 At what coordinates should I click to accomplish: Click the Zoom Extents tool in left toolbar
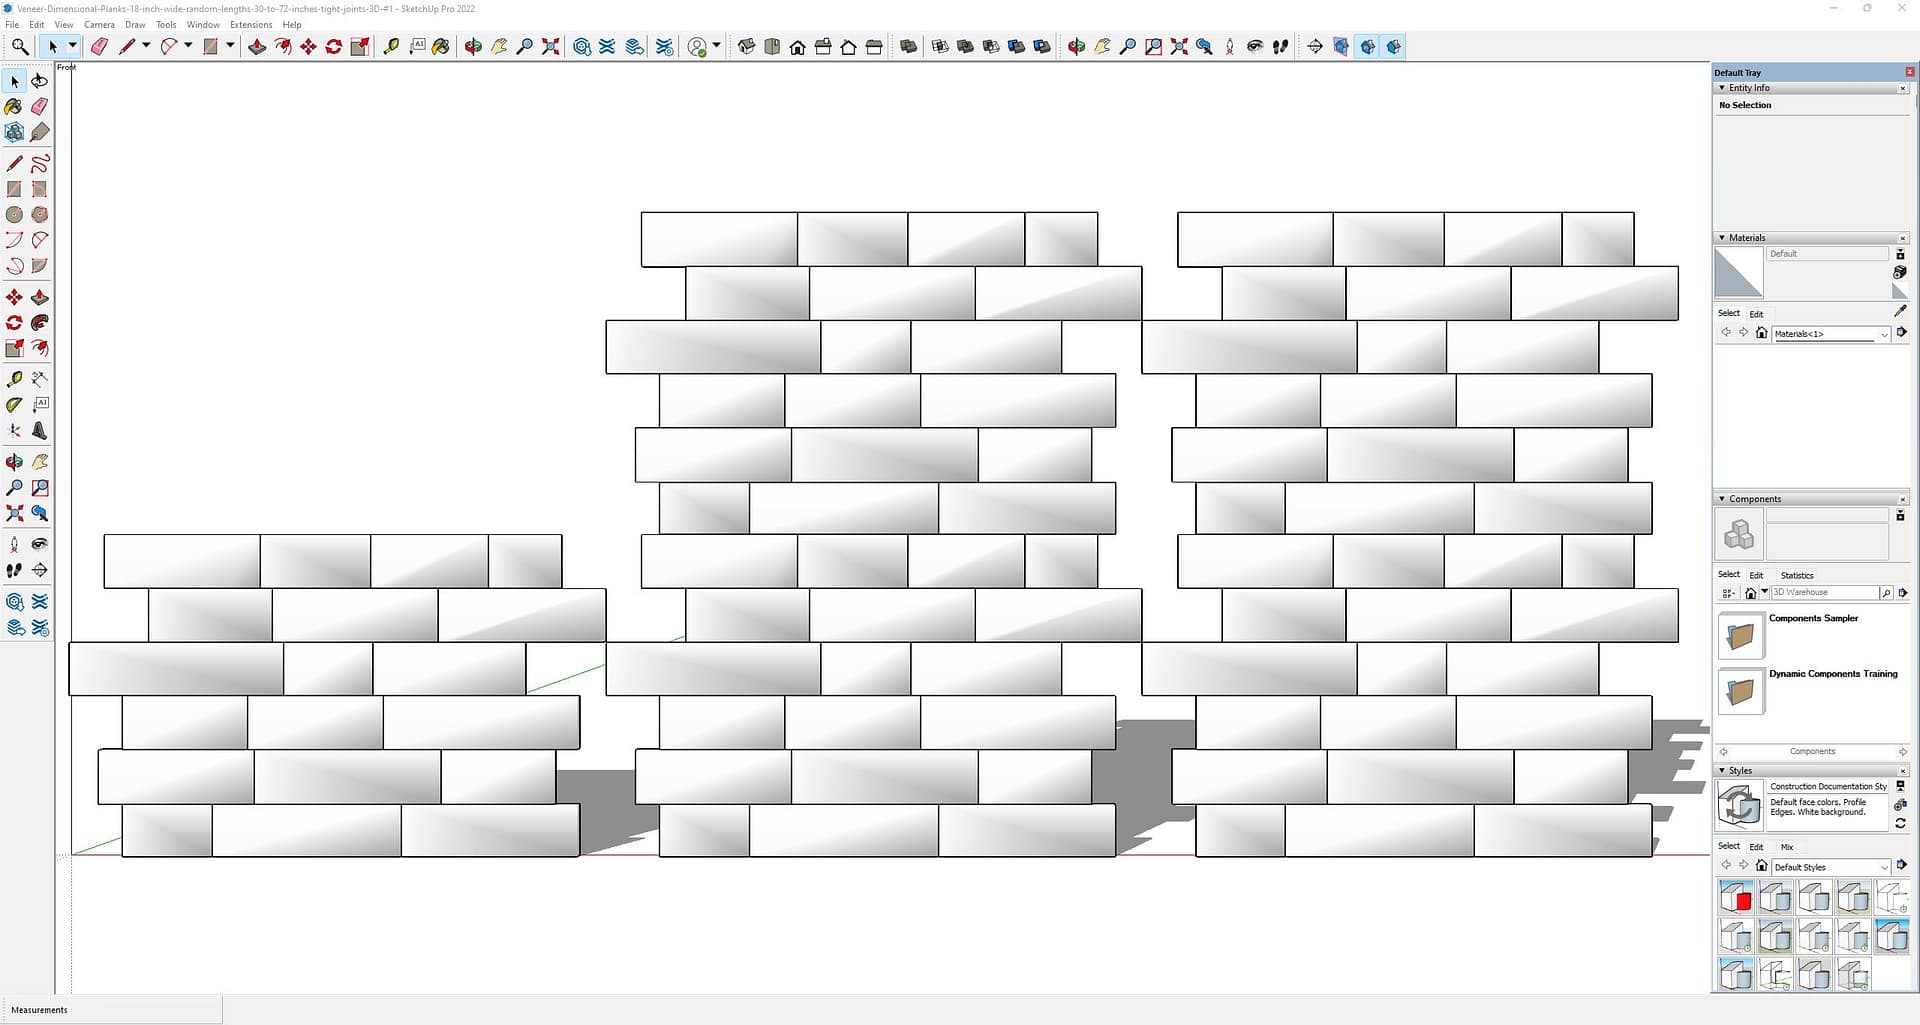pyautogui.click(x=14, y=514)
